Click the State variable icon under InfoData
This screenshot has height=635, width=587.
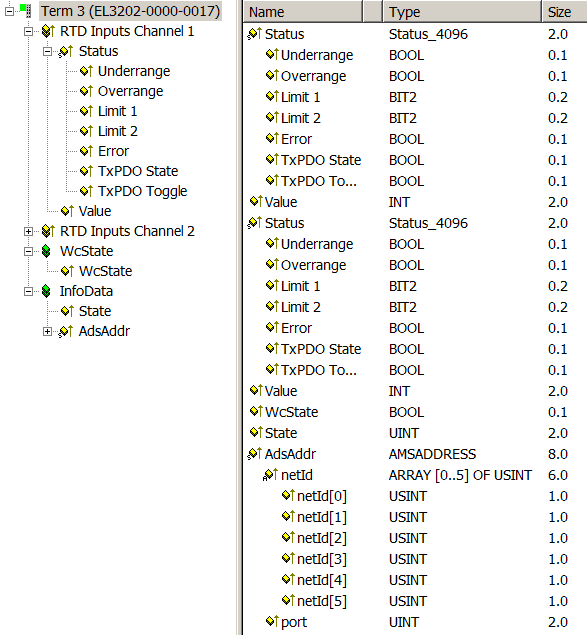coord(67,311)
